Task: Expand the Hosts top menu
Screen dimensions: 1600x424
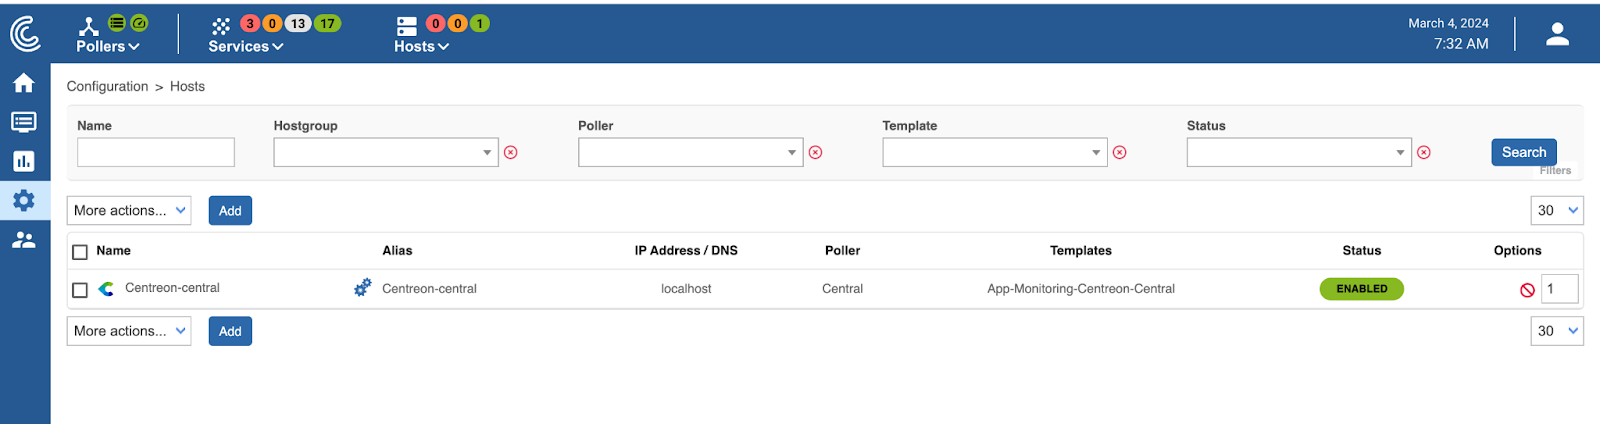Action: click(421, 46)
